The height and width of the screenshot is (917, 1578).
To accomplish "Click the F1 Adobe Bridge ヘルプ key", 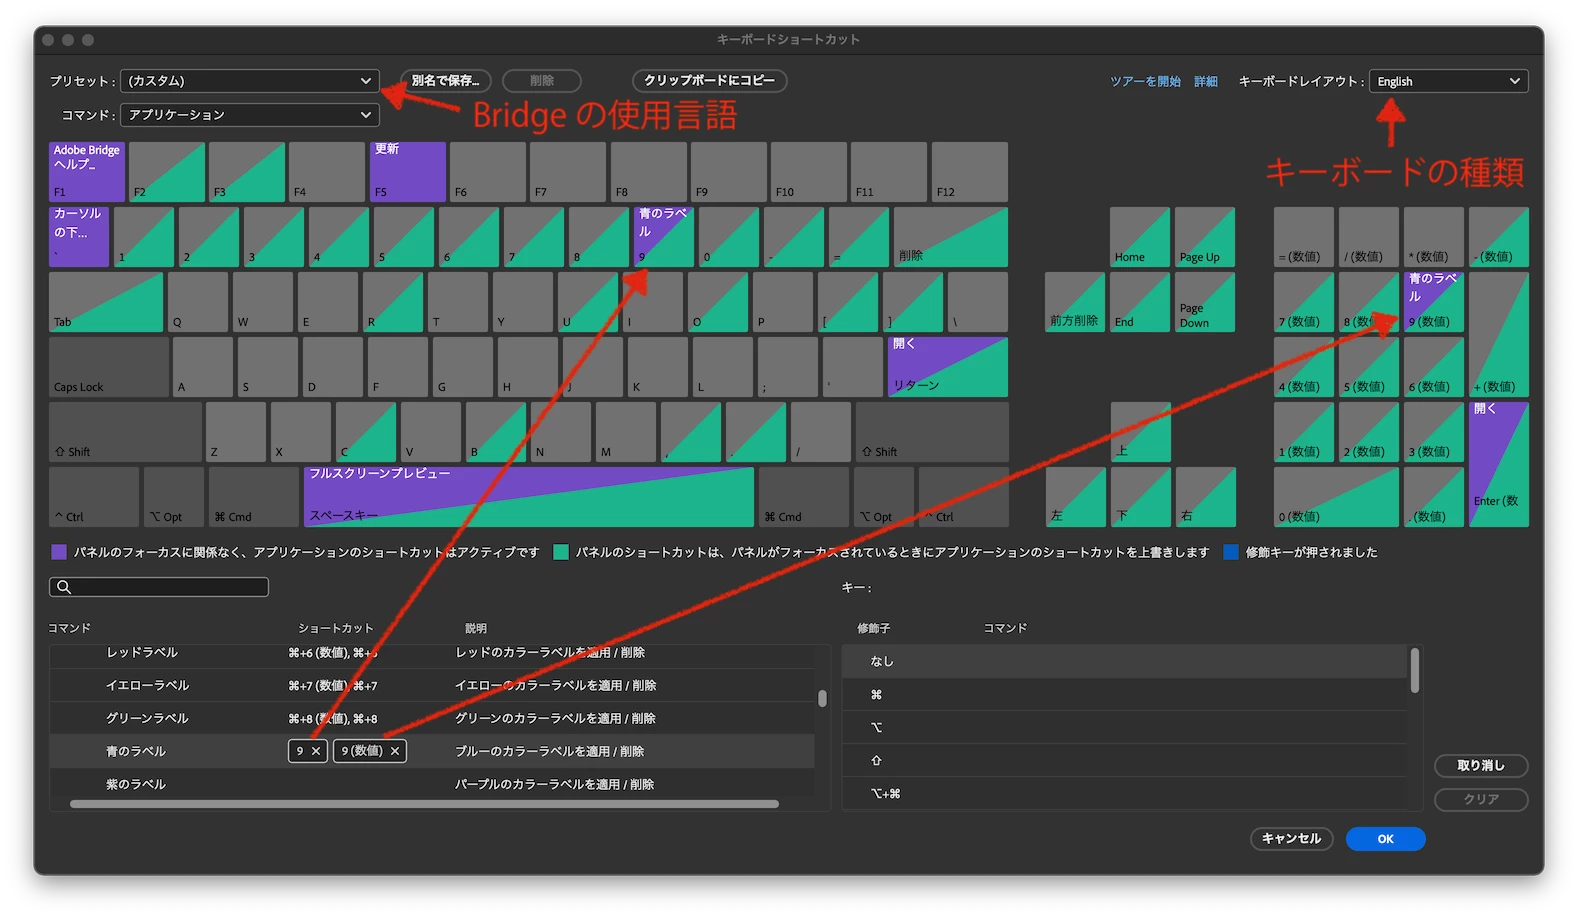I will point(87,172).
